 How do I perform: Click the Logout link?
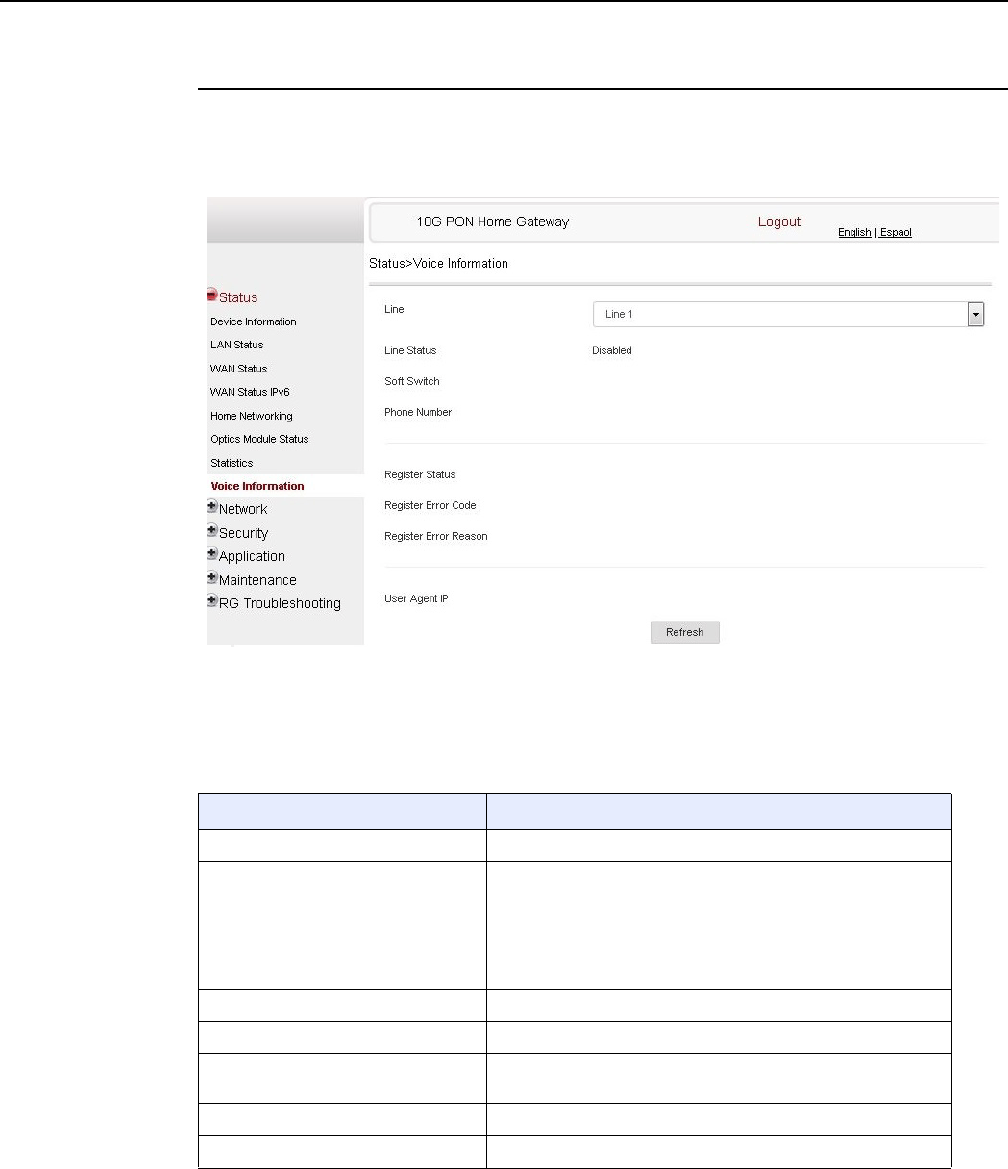(x=779, y=221)
